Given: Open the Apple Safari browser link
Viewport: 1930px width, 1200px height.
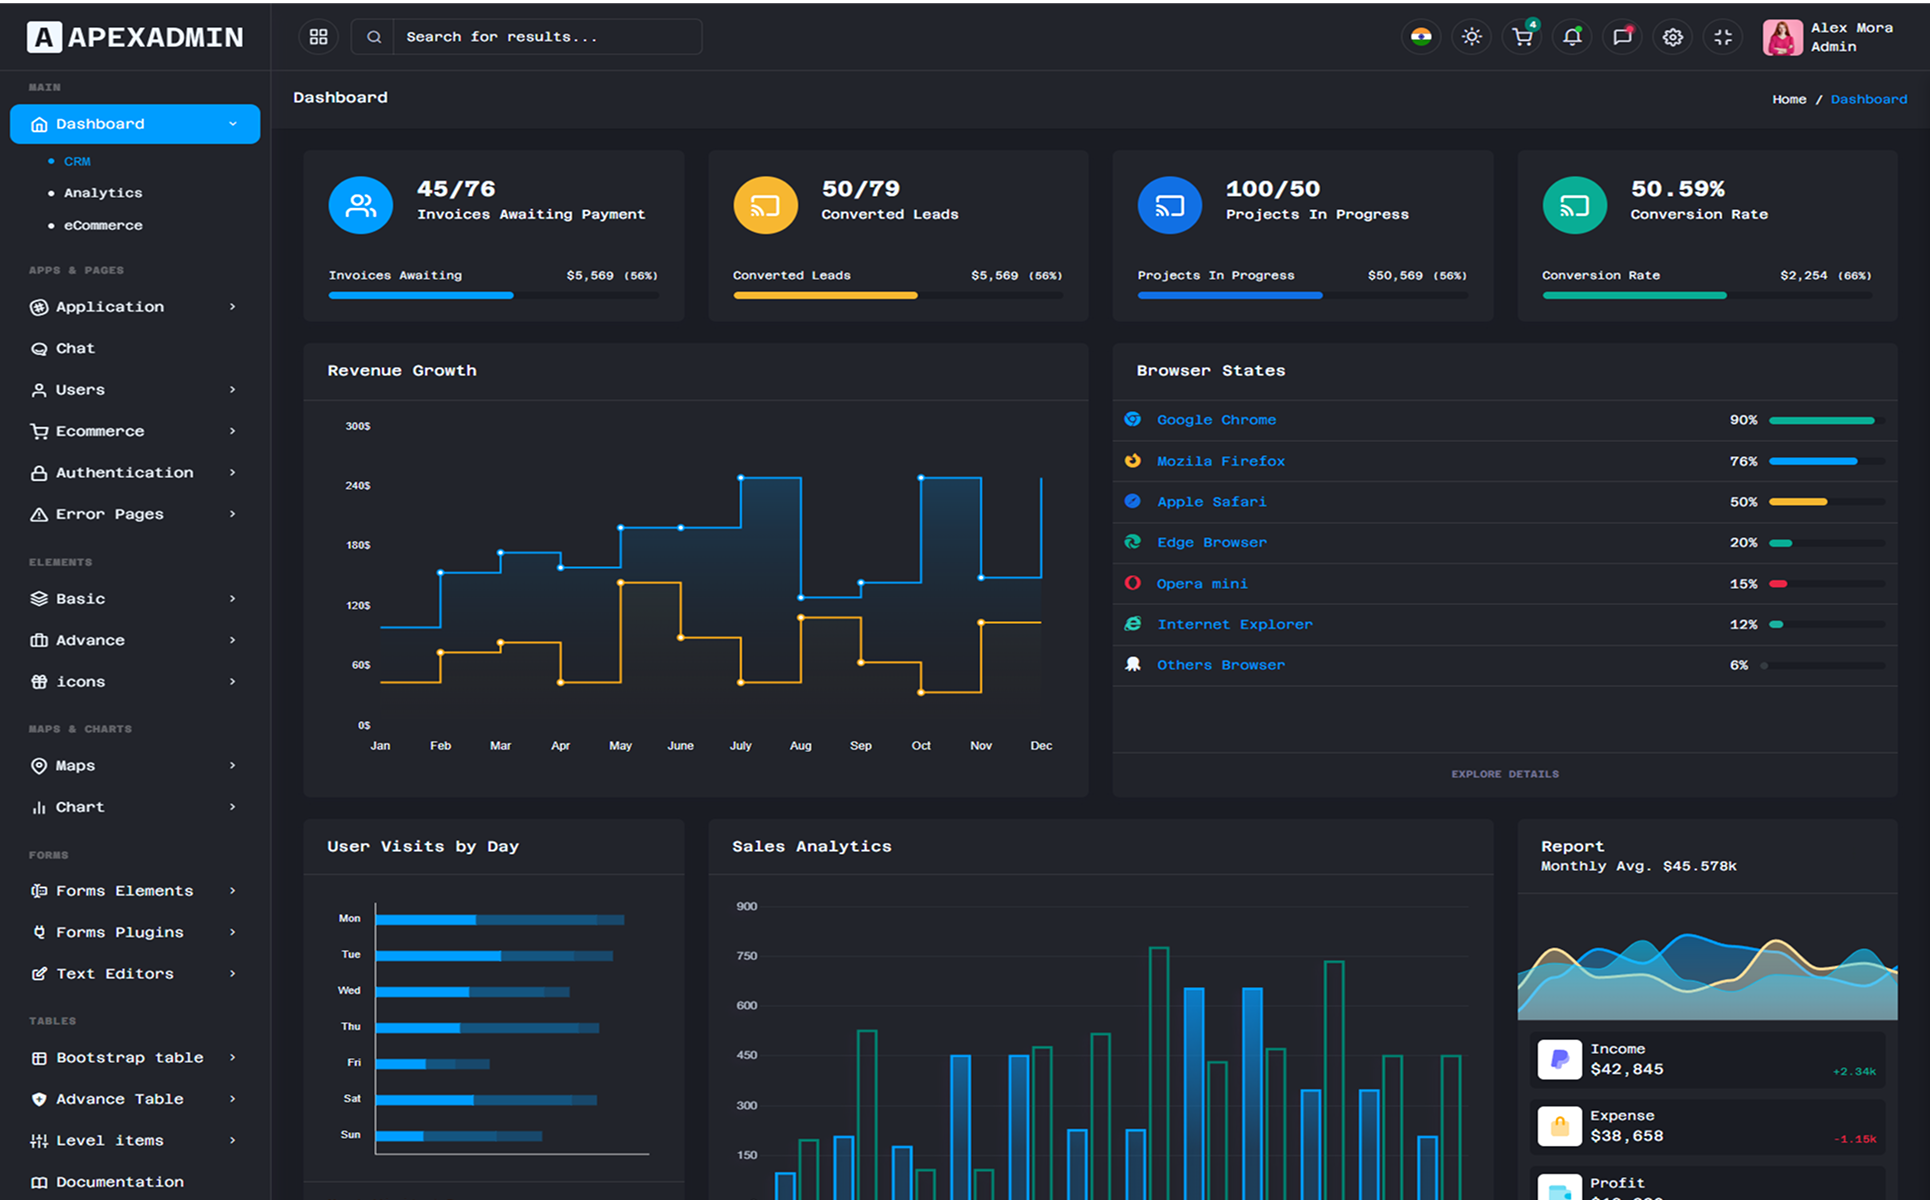Looking at the screenshot, I should pos(1211,502).
